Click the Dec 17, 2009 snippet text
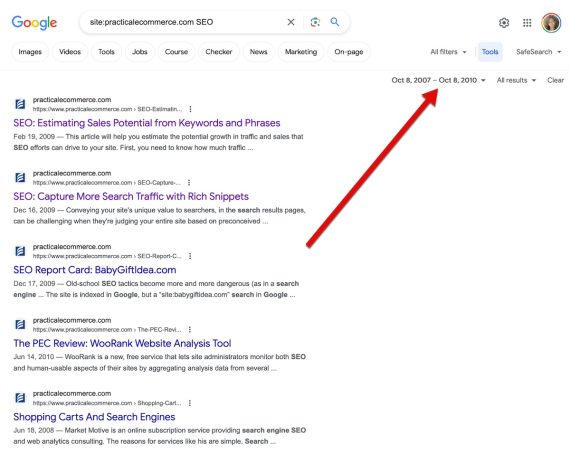This screenshot has height=454, width=570. 156,289
